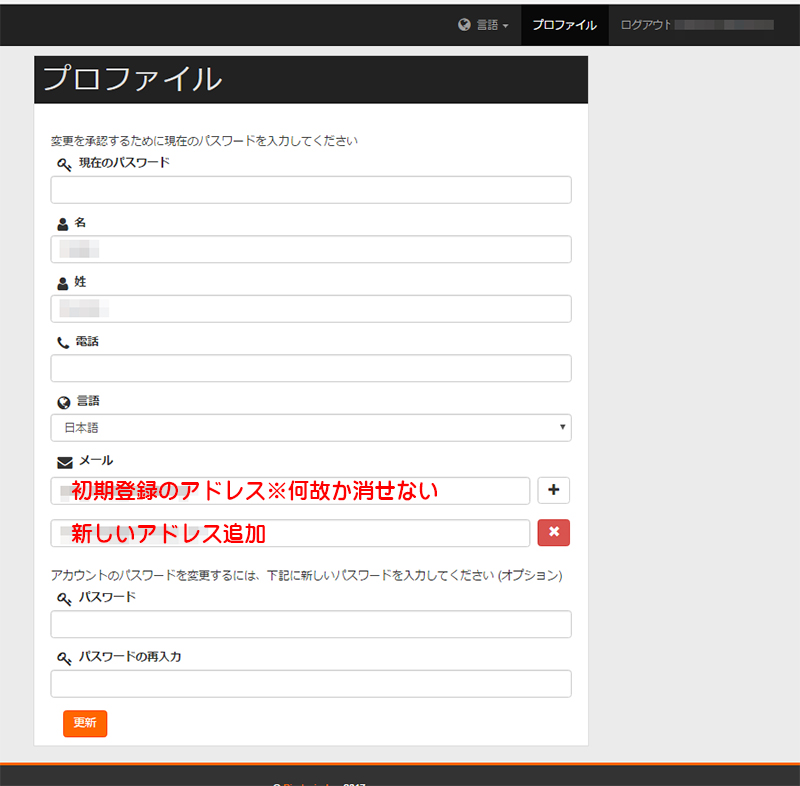Click the plus icon to add email
The image size is (800, 786).
(553, 490)
